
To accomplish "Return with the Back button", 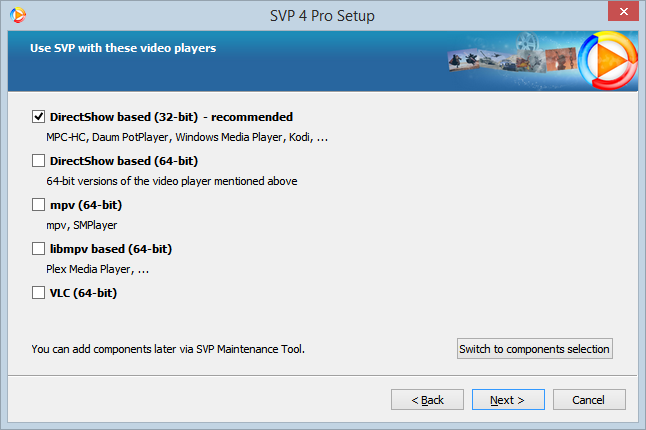I will 428,400.
